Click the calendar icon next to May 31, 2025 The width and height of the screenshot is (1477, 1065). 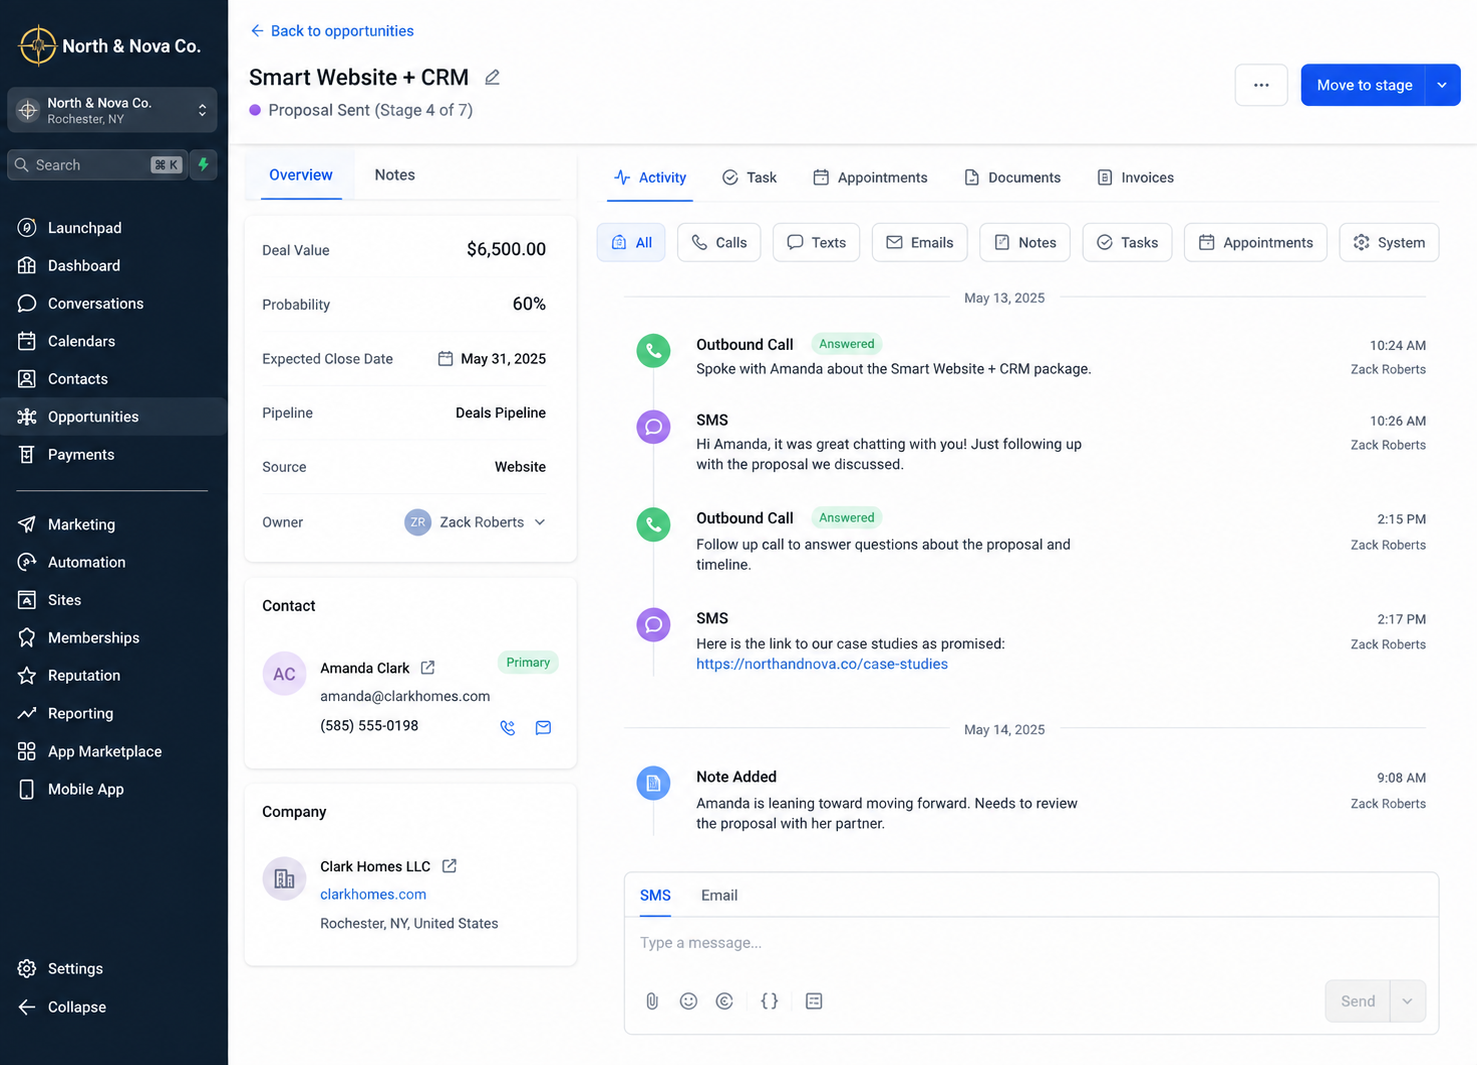[x=445, y=359]
